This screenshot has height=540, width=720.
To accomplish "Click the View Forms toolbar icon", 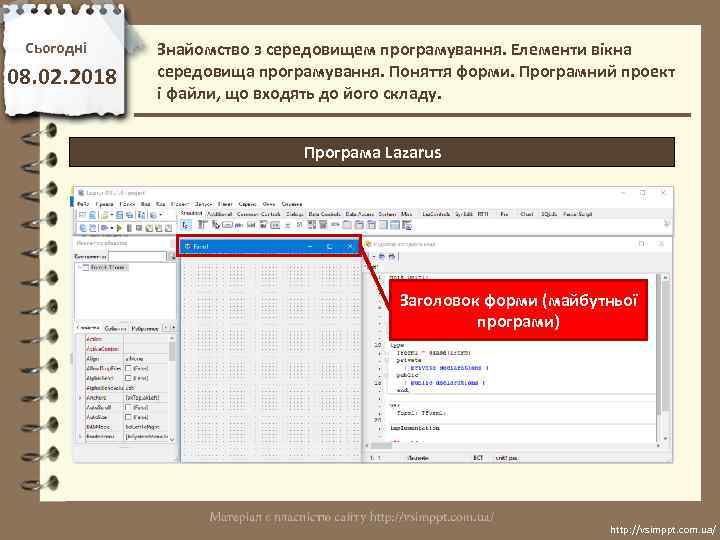I will click(x=92, y=227).
